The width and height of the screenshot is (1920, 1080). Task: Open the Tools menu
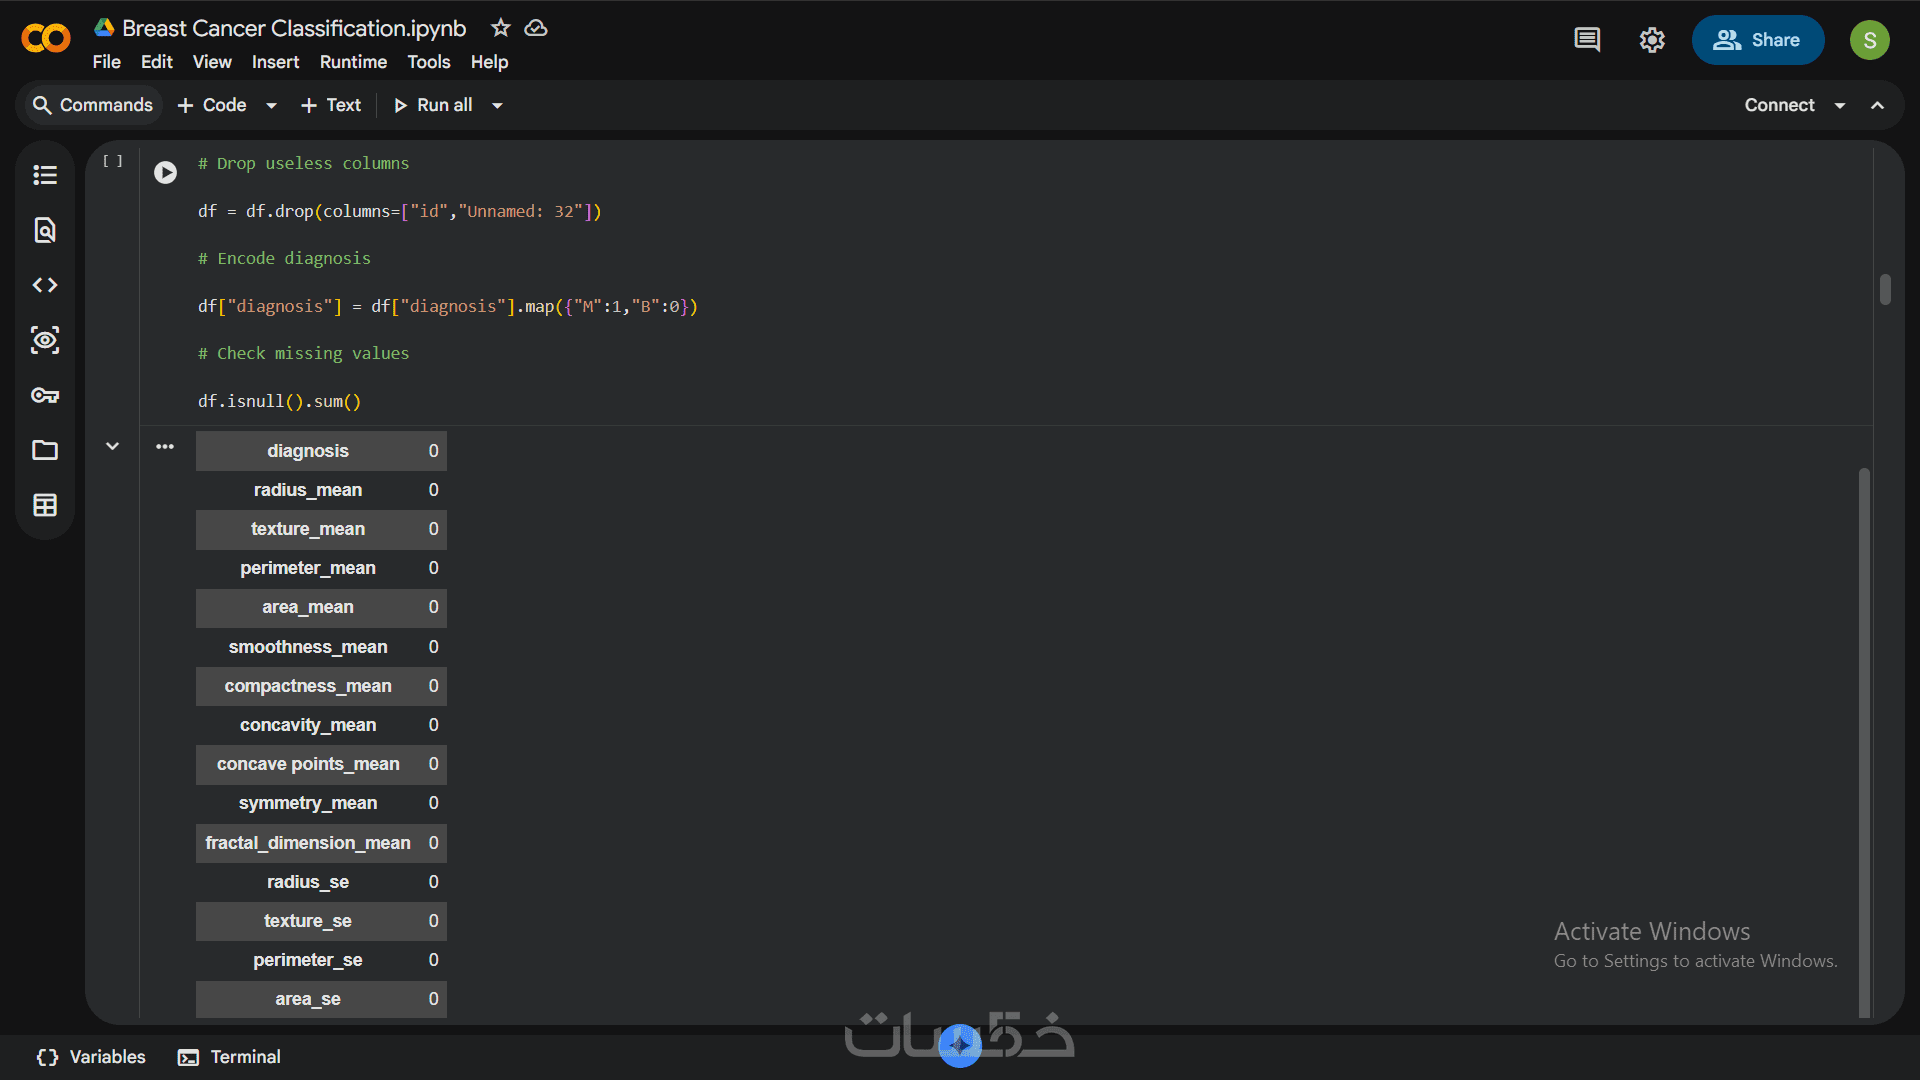pyautogui.click(x=428, y=62)
